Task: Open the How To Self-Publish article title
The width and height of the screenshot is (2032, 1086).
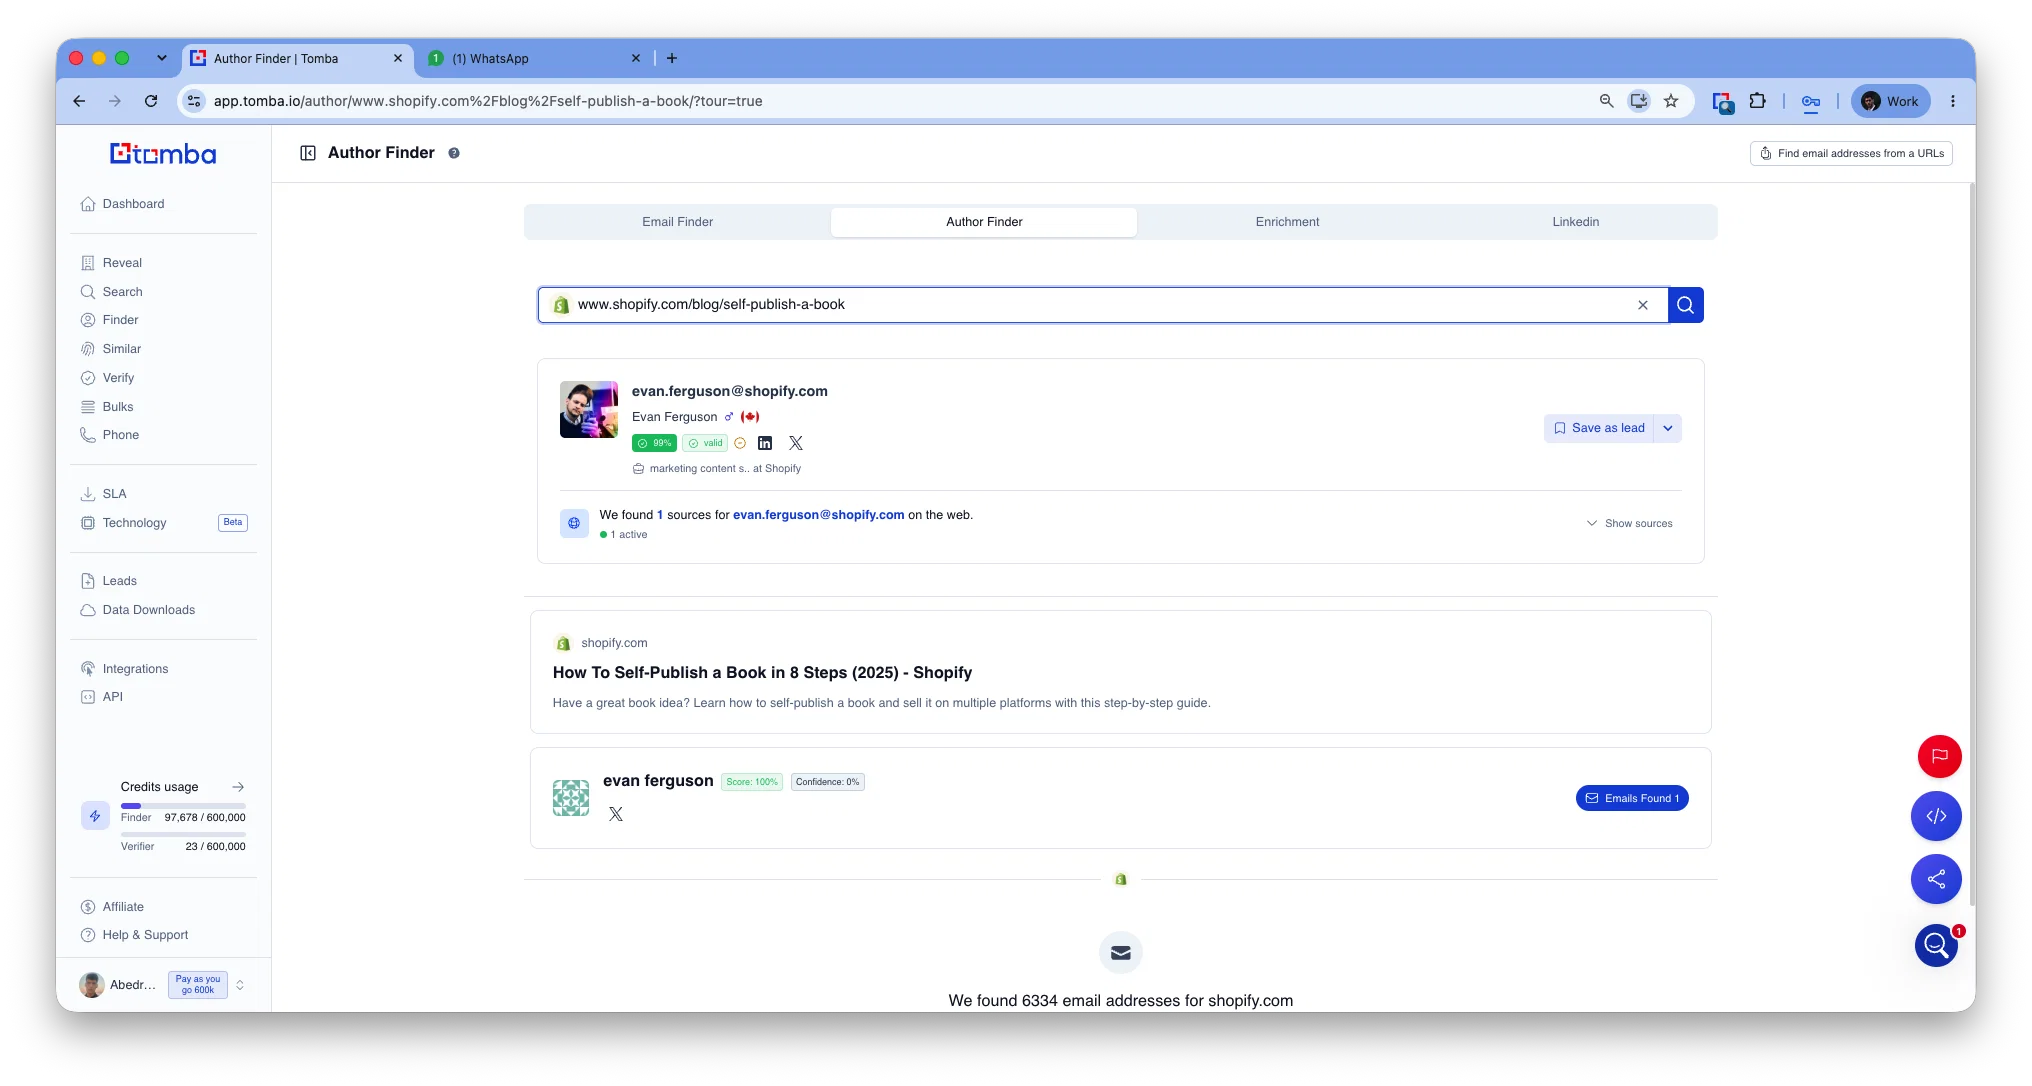Action: pos(762,673)
